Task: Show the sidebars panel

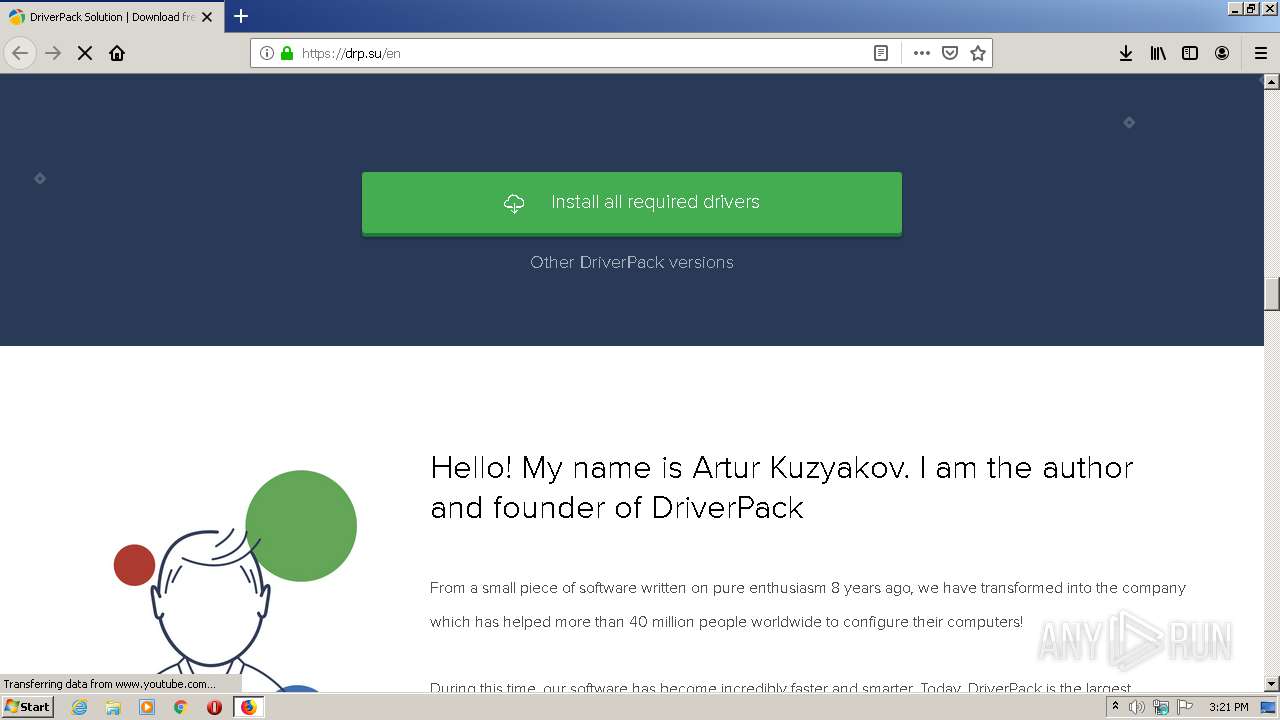Action: pos(1190,53)
